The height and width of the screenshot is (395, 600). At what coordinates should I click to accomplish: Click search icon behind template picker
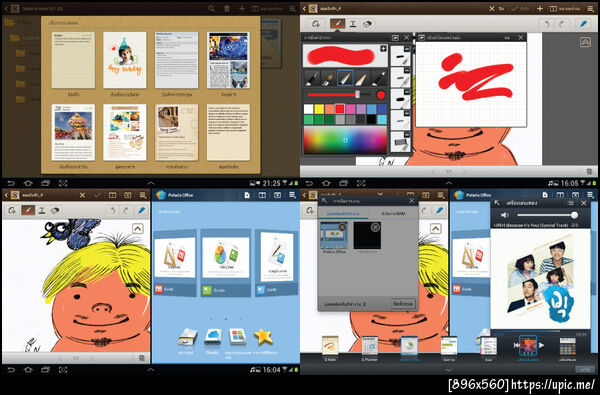(x=211, y=8)
